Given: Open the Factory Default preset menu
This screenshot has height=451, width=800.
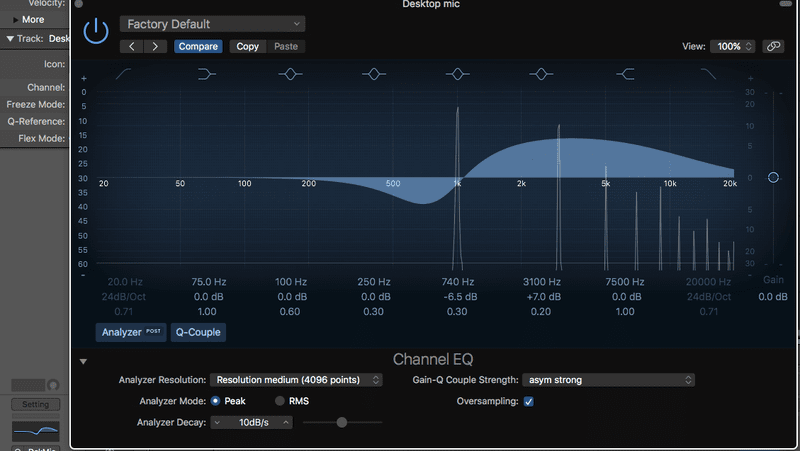Looking at the screenshot, I should [x=212, y=24].
